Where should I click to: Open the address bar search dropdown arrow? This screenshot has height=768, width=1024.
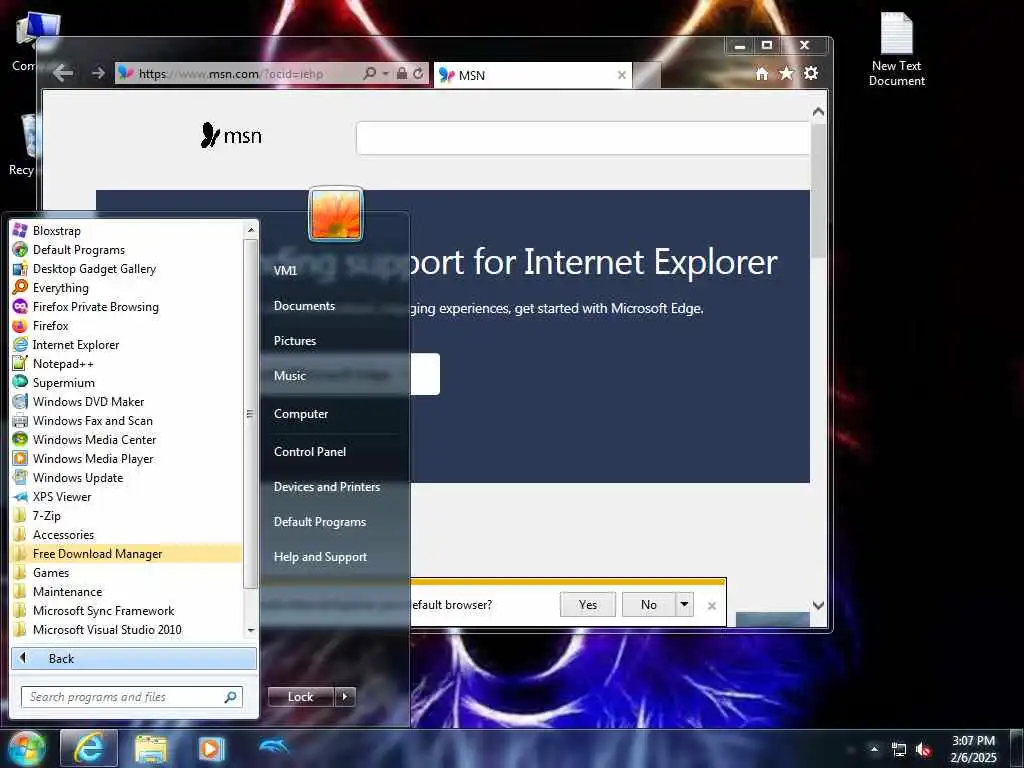(385, 73)
